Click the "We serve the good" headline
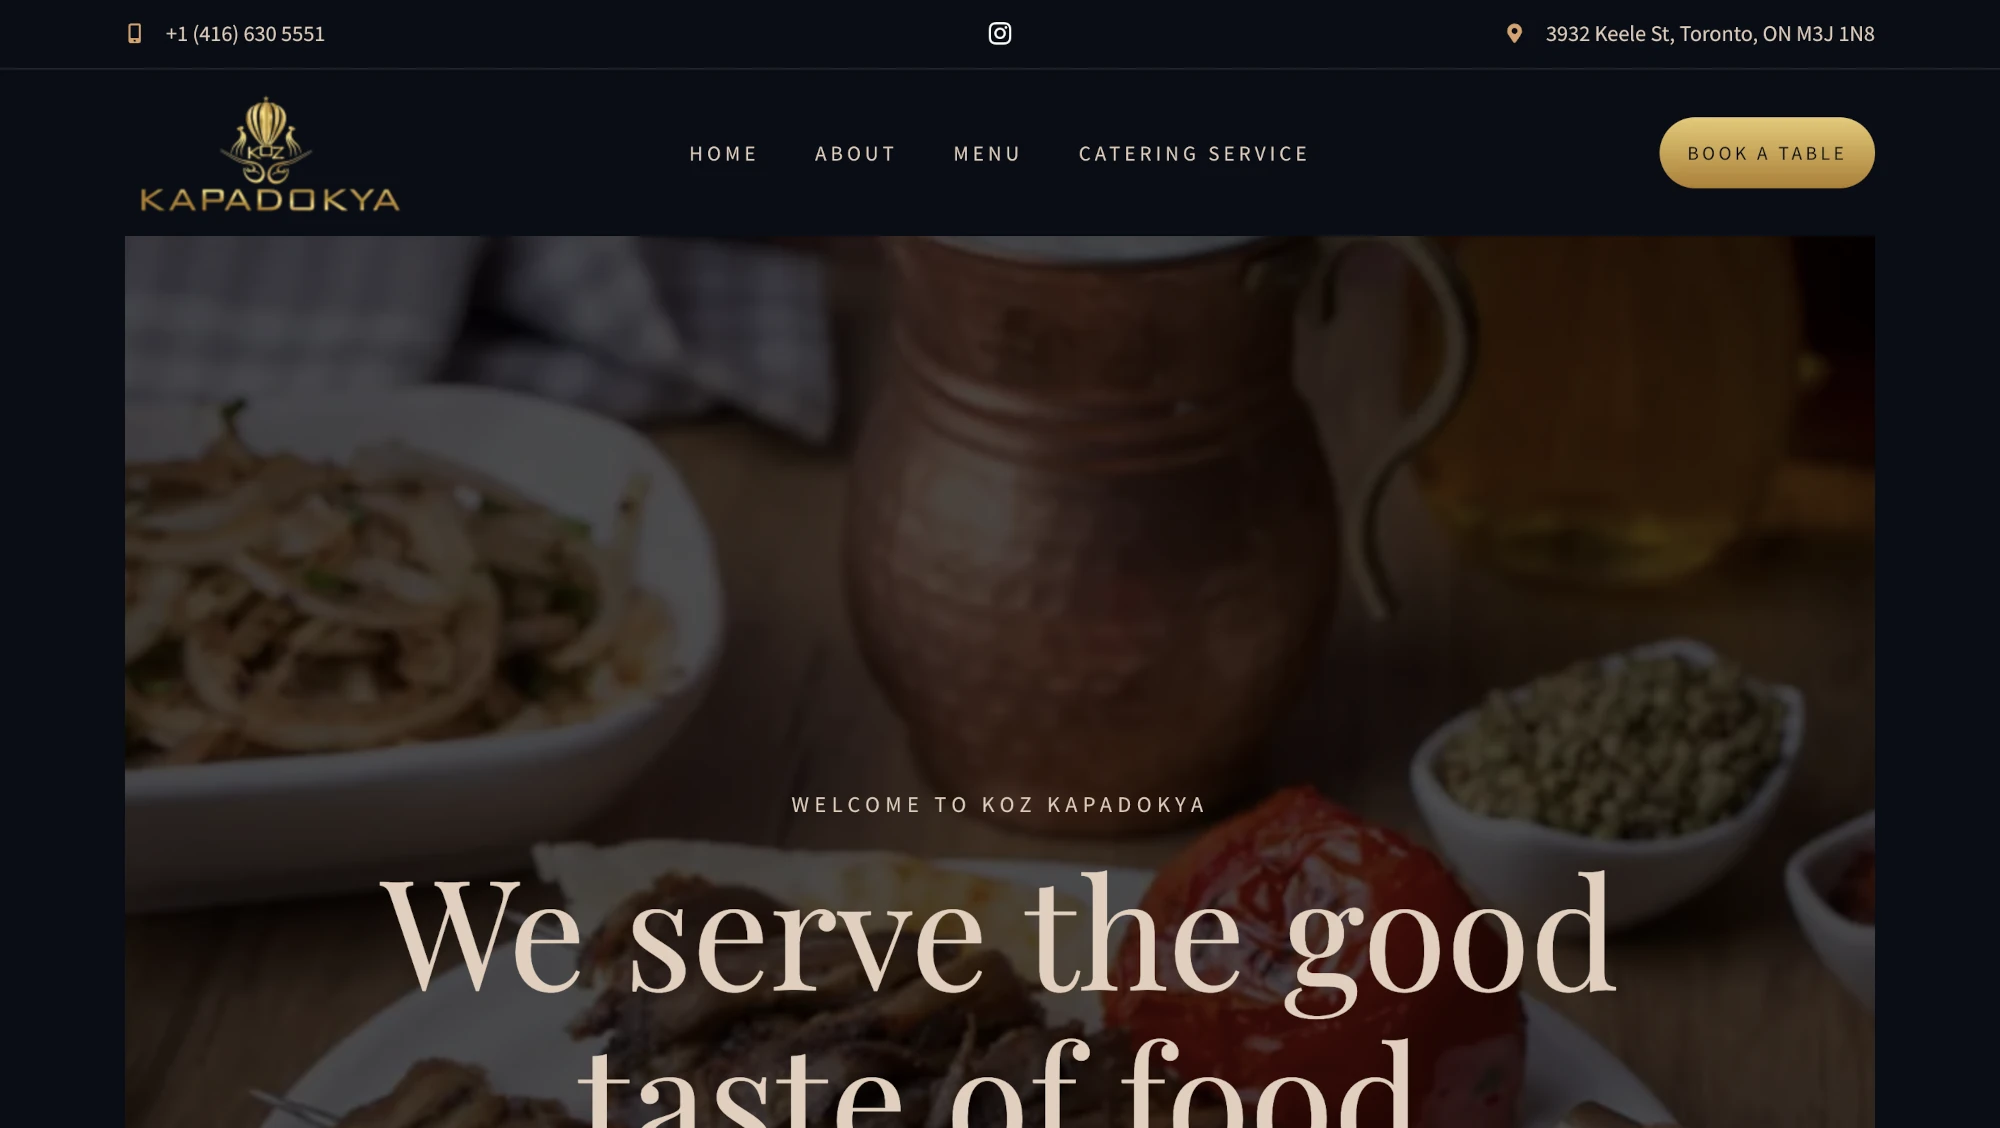2000x1128 pixels. pyautogui.click(x=998, y=937)
